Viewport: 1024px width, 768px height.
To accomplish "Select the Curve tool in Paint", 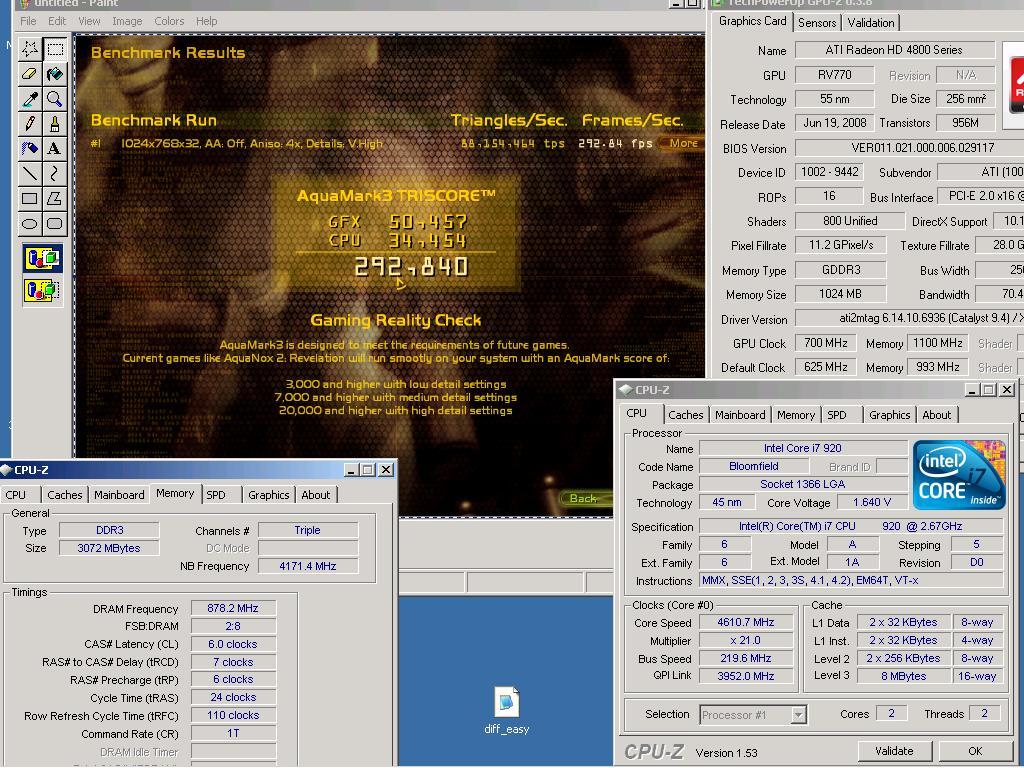I will pos(55,173).
